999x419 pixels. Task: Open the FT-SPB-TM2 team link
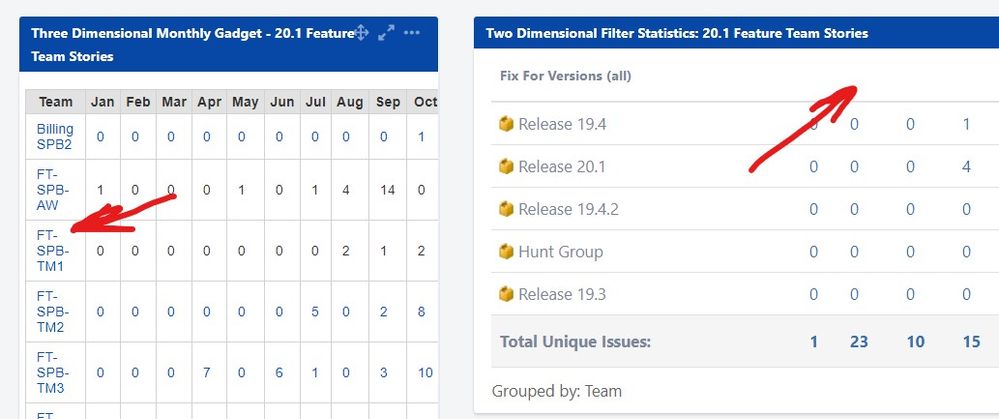pos(53,311)
